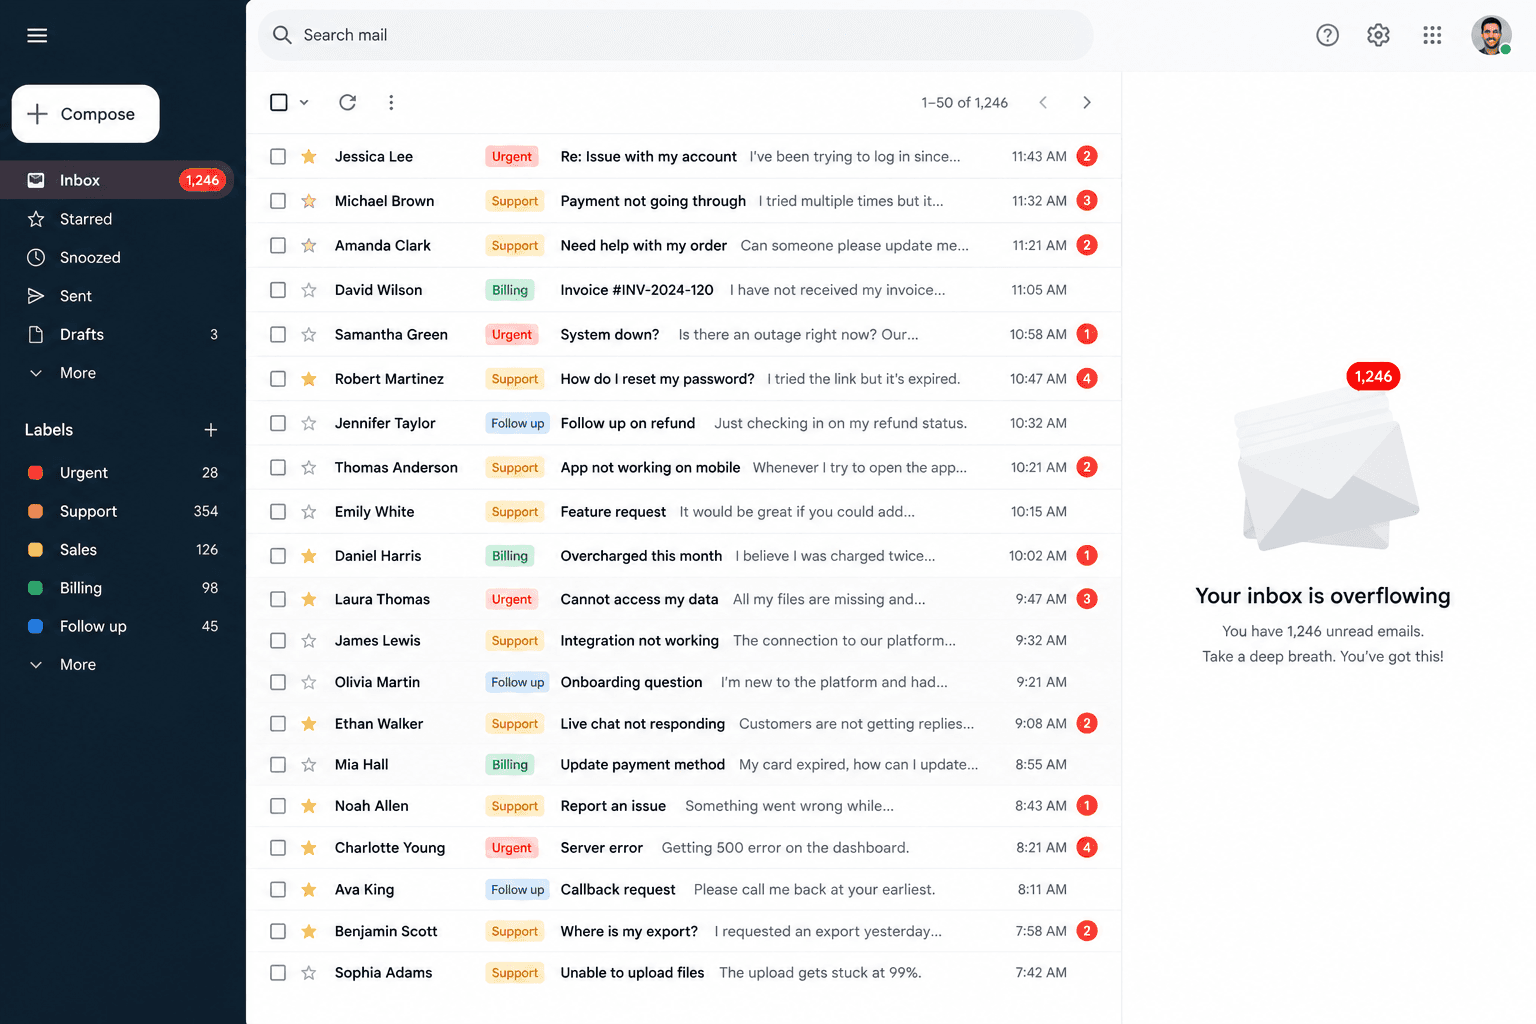Screen dimensions: 1536x1024
Task: Click the Search mail field
Action: [676, 35]
